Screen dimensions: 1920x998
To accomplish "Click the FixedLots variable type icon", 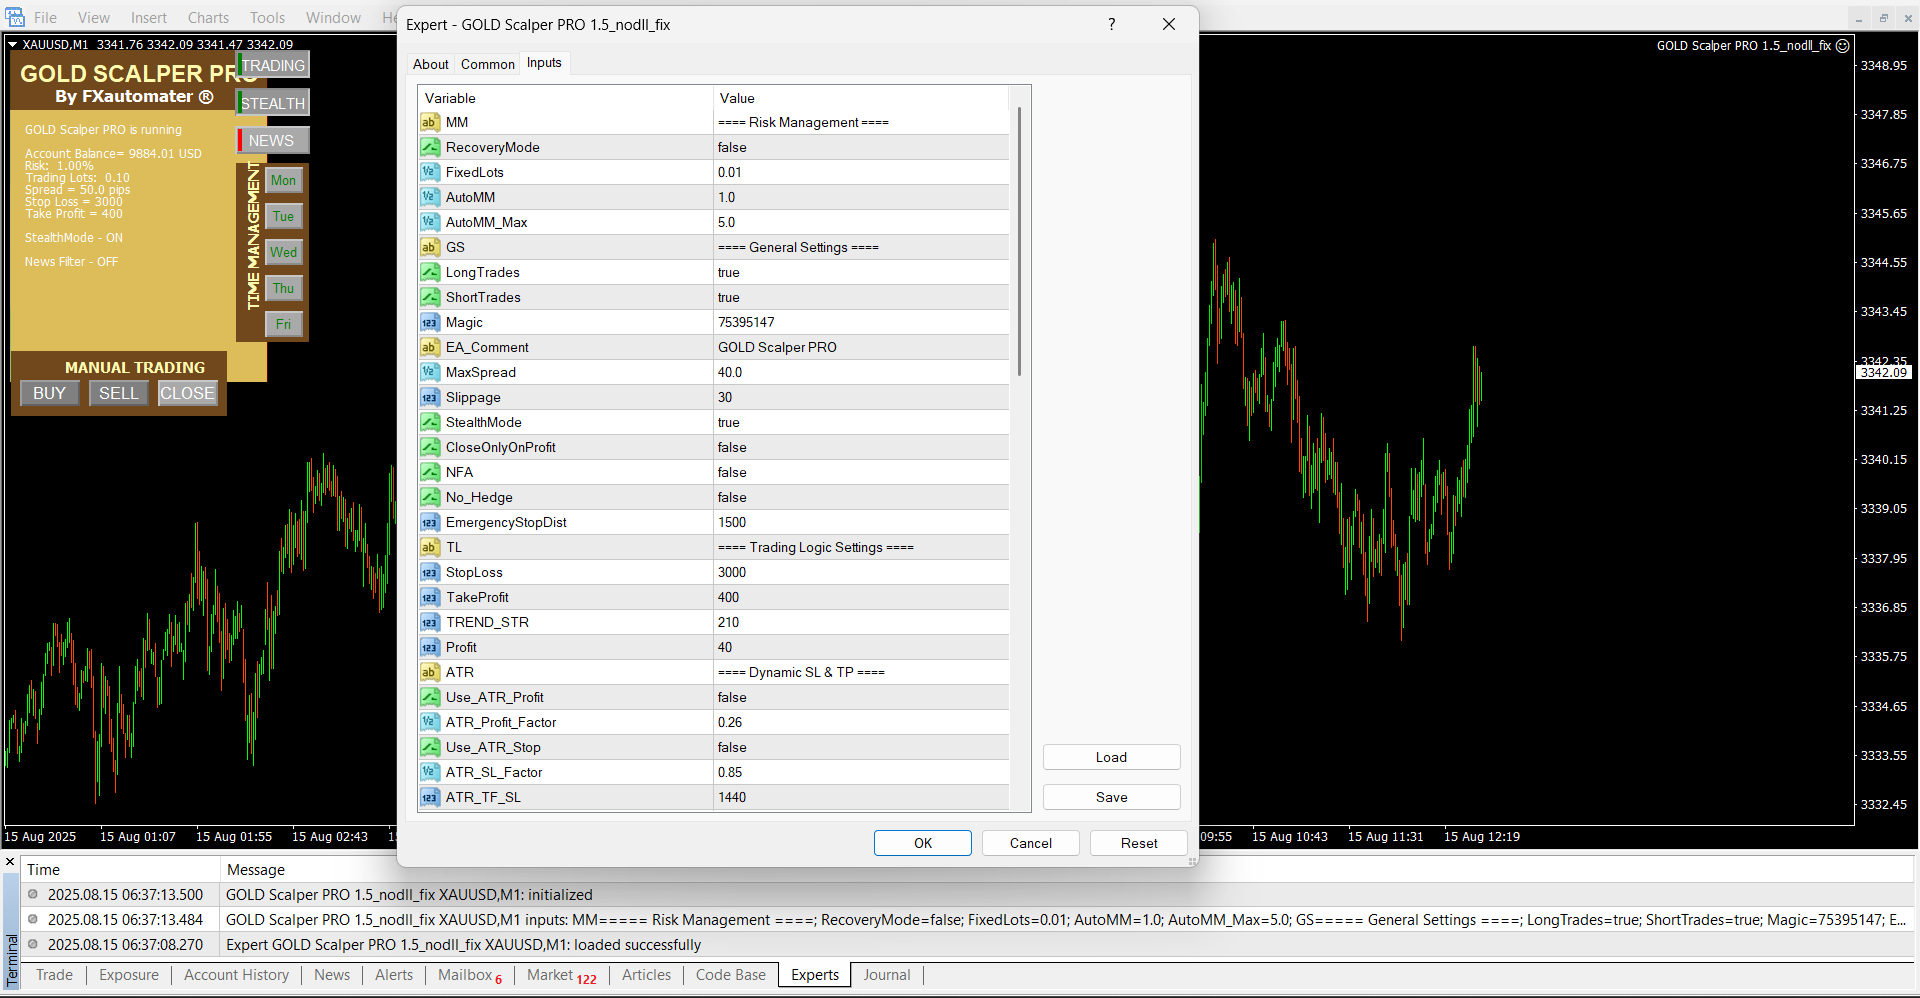I will pos(430,172).
